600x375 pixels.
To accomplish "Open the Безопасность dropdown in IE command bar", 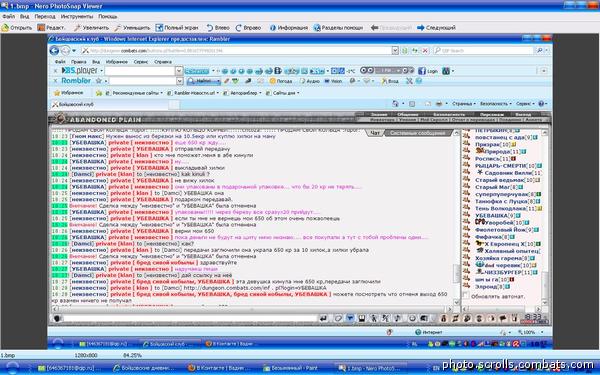I will (496, 104).
